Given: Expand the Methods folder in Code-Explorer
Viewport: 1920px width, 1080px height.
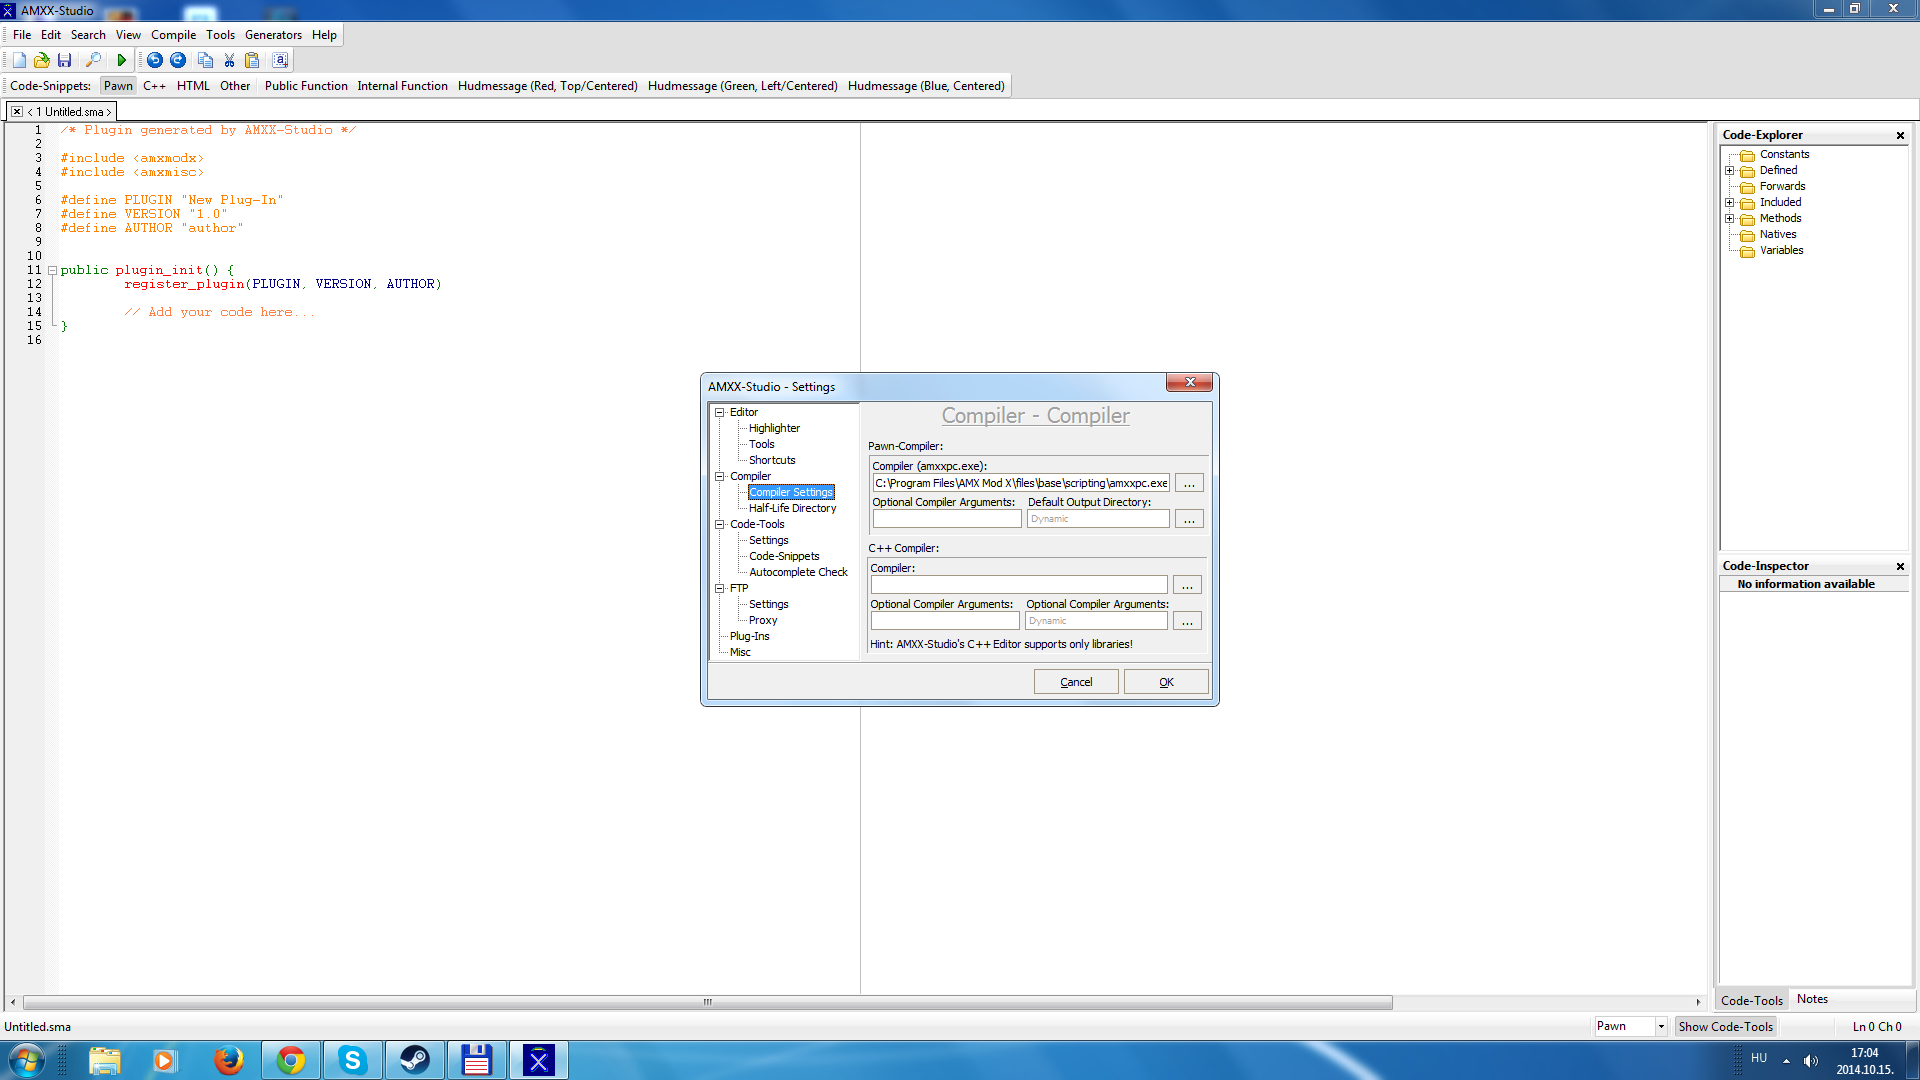Looking at the screenshot, I should coord(1729,218).
